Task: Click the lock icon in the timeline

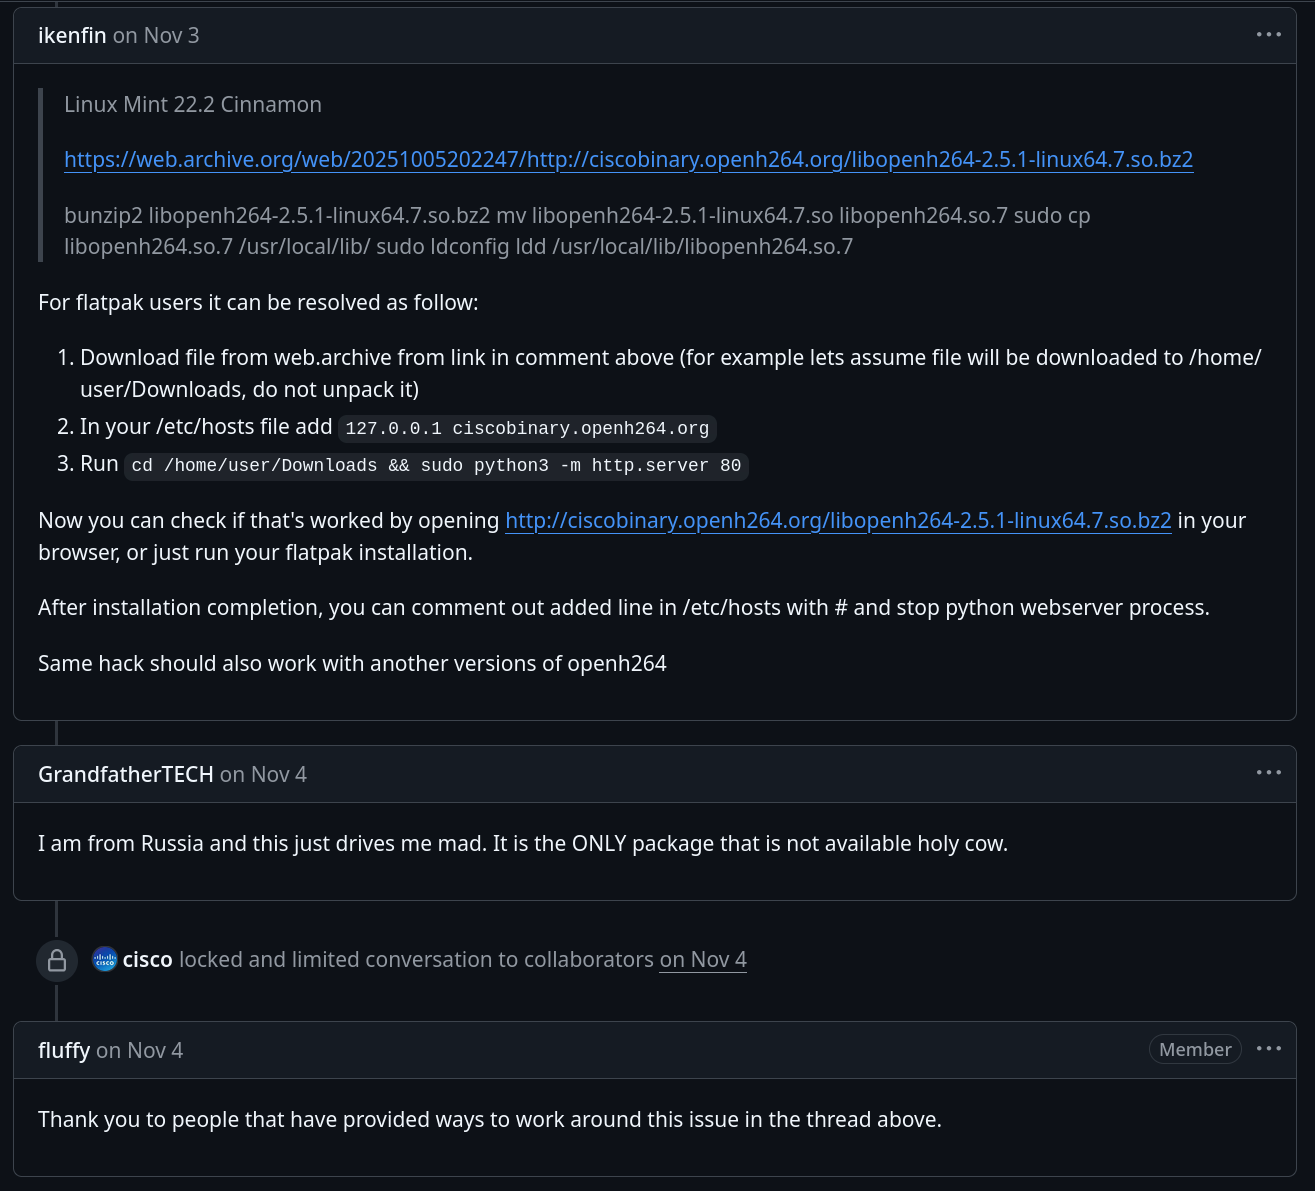Action: pyautogui.click(x=57, y=960)
